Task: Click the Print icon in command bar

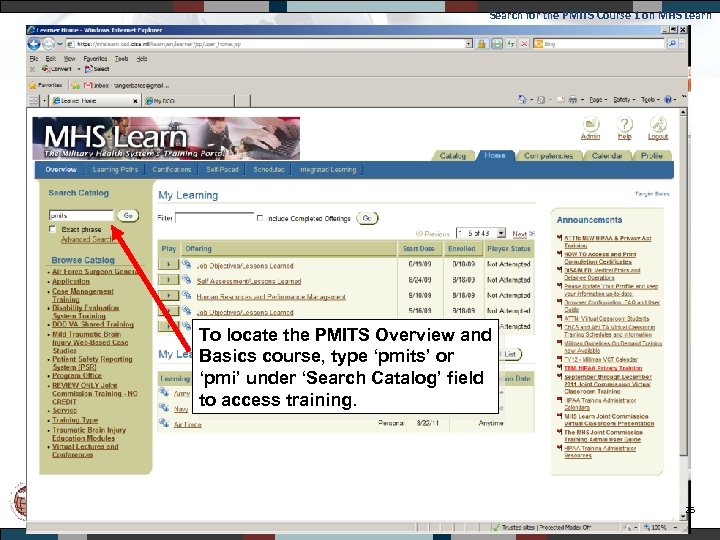Action: (573, 100)
